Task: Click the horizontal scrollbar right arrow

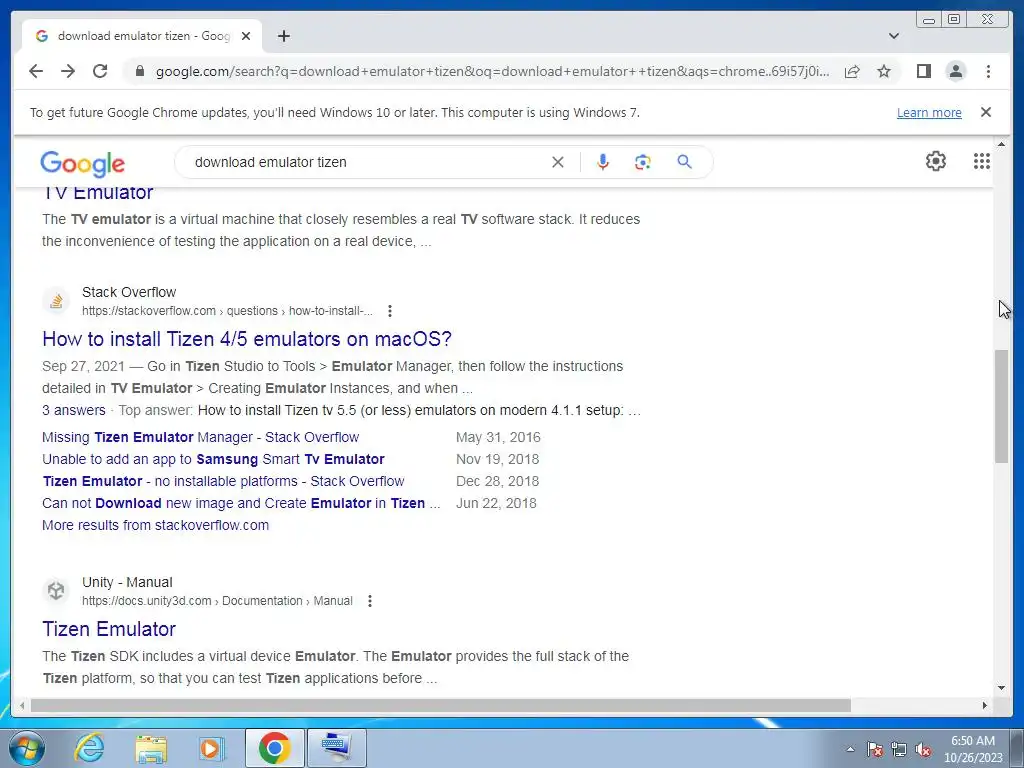Action: 985,705
